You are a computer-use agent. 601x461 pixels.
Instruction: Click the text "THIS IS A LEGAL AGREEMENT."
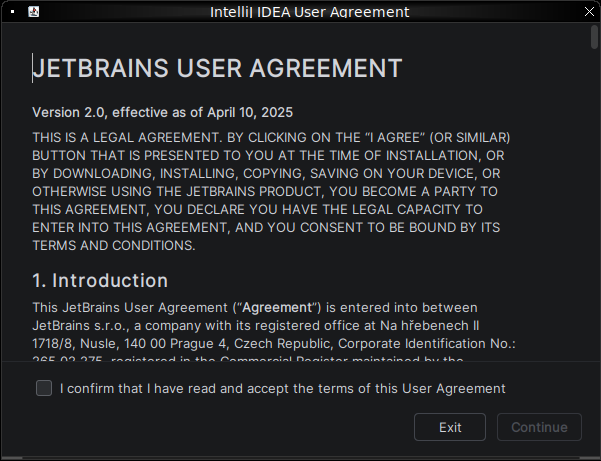pyautogui.click(x=127, y=137)
